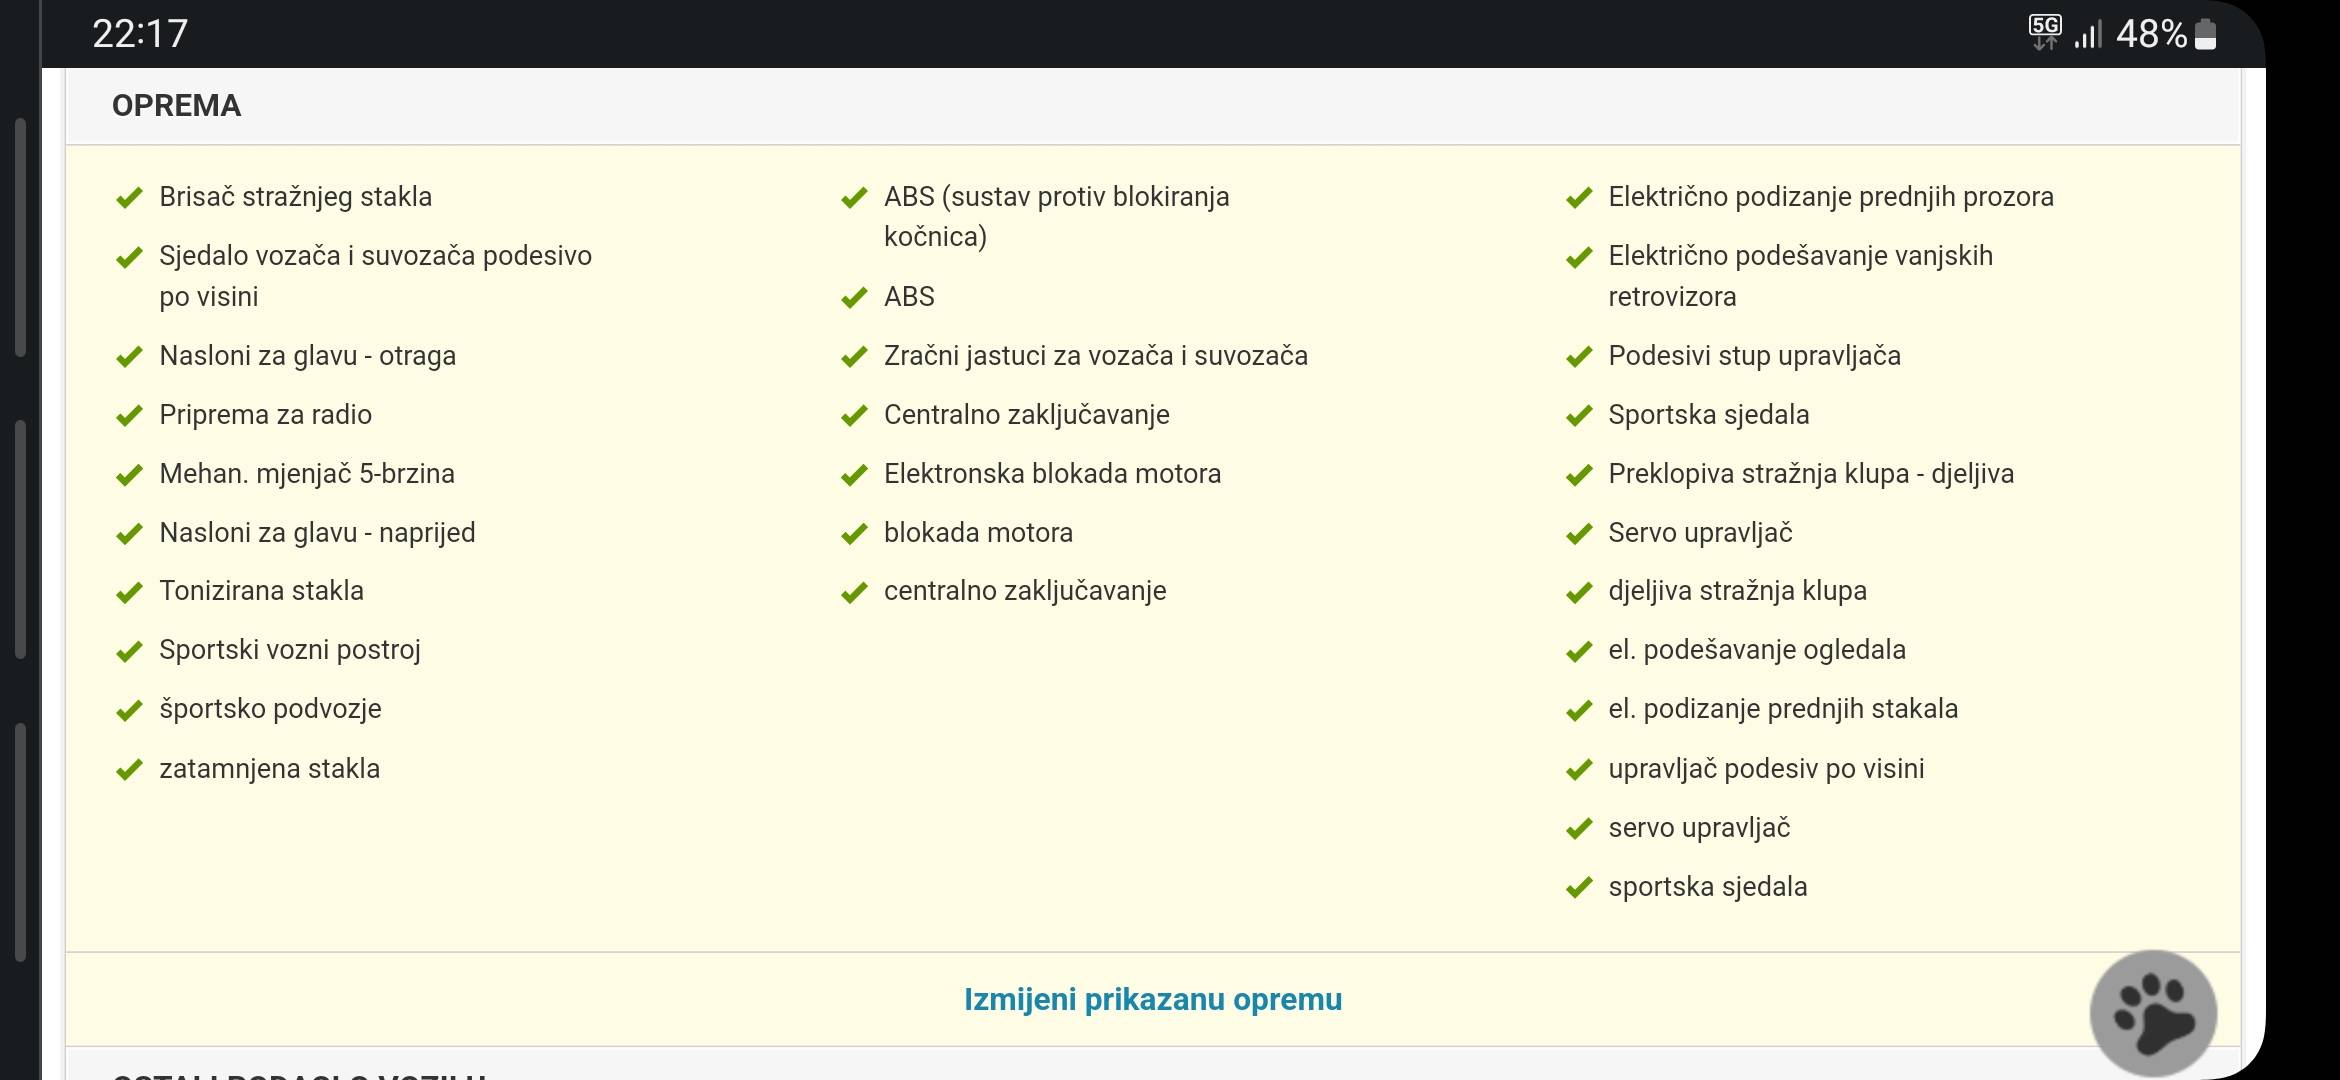Click checkmark beside Brisač stražnjeg stakla

tap(129, 198)
